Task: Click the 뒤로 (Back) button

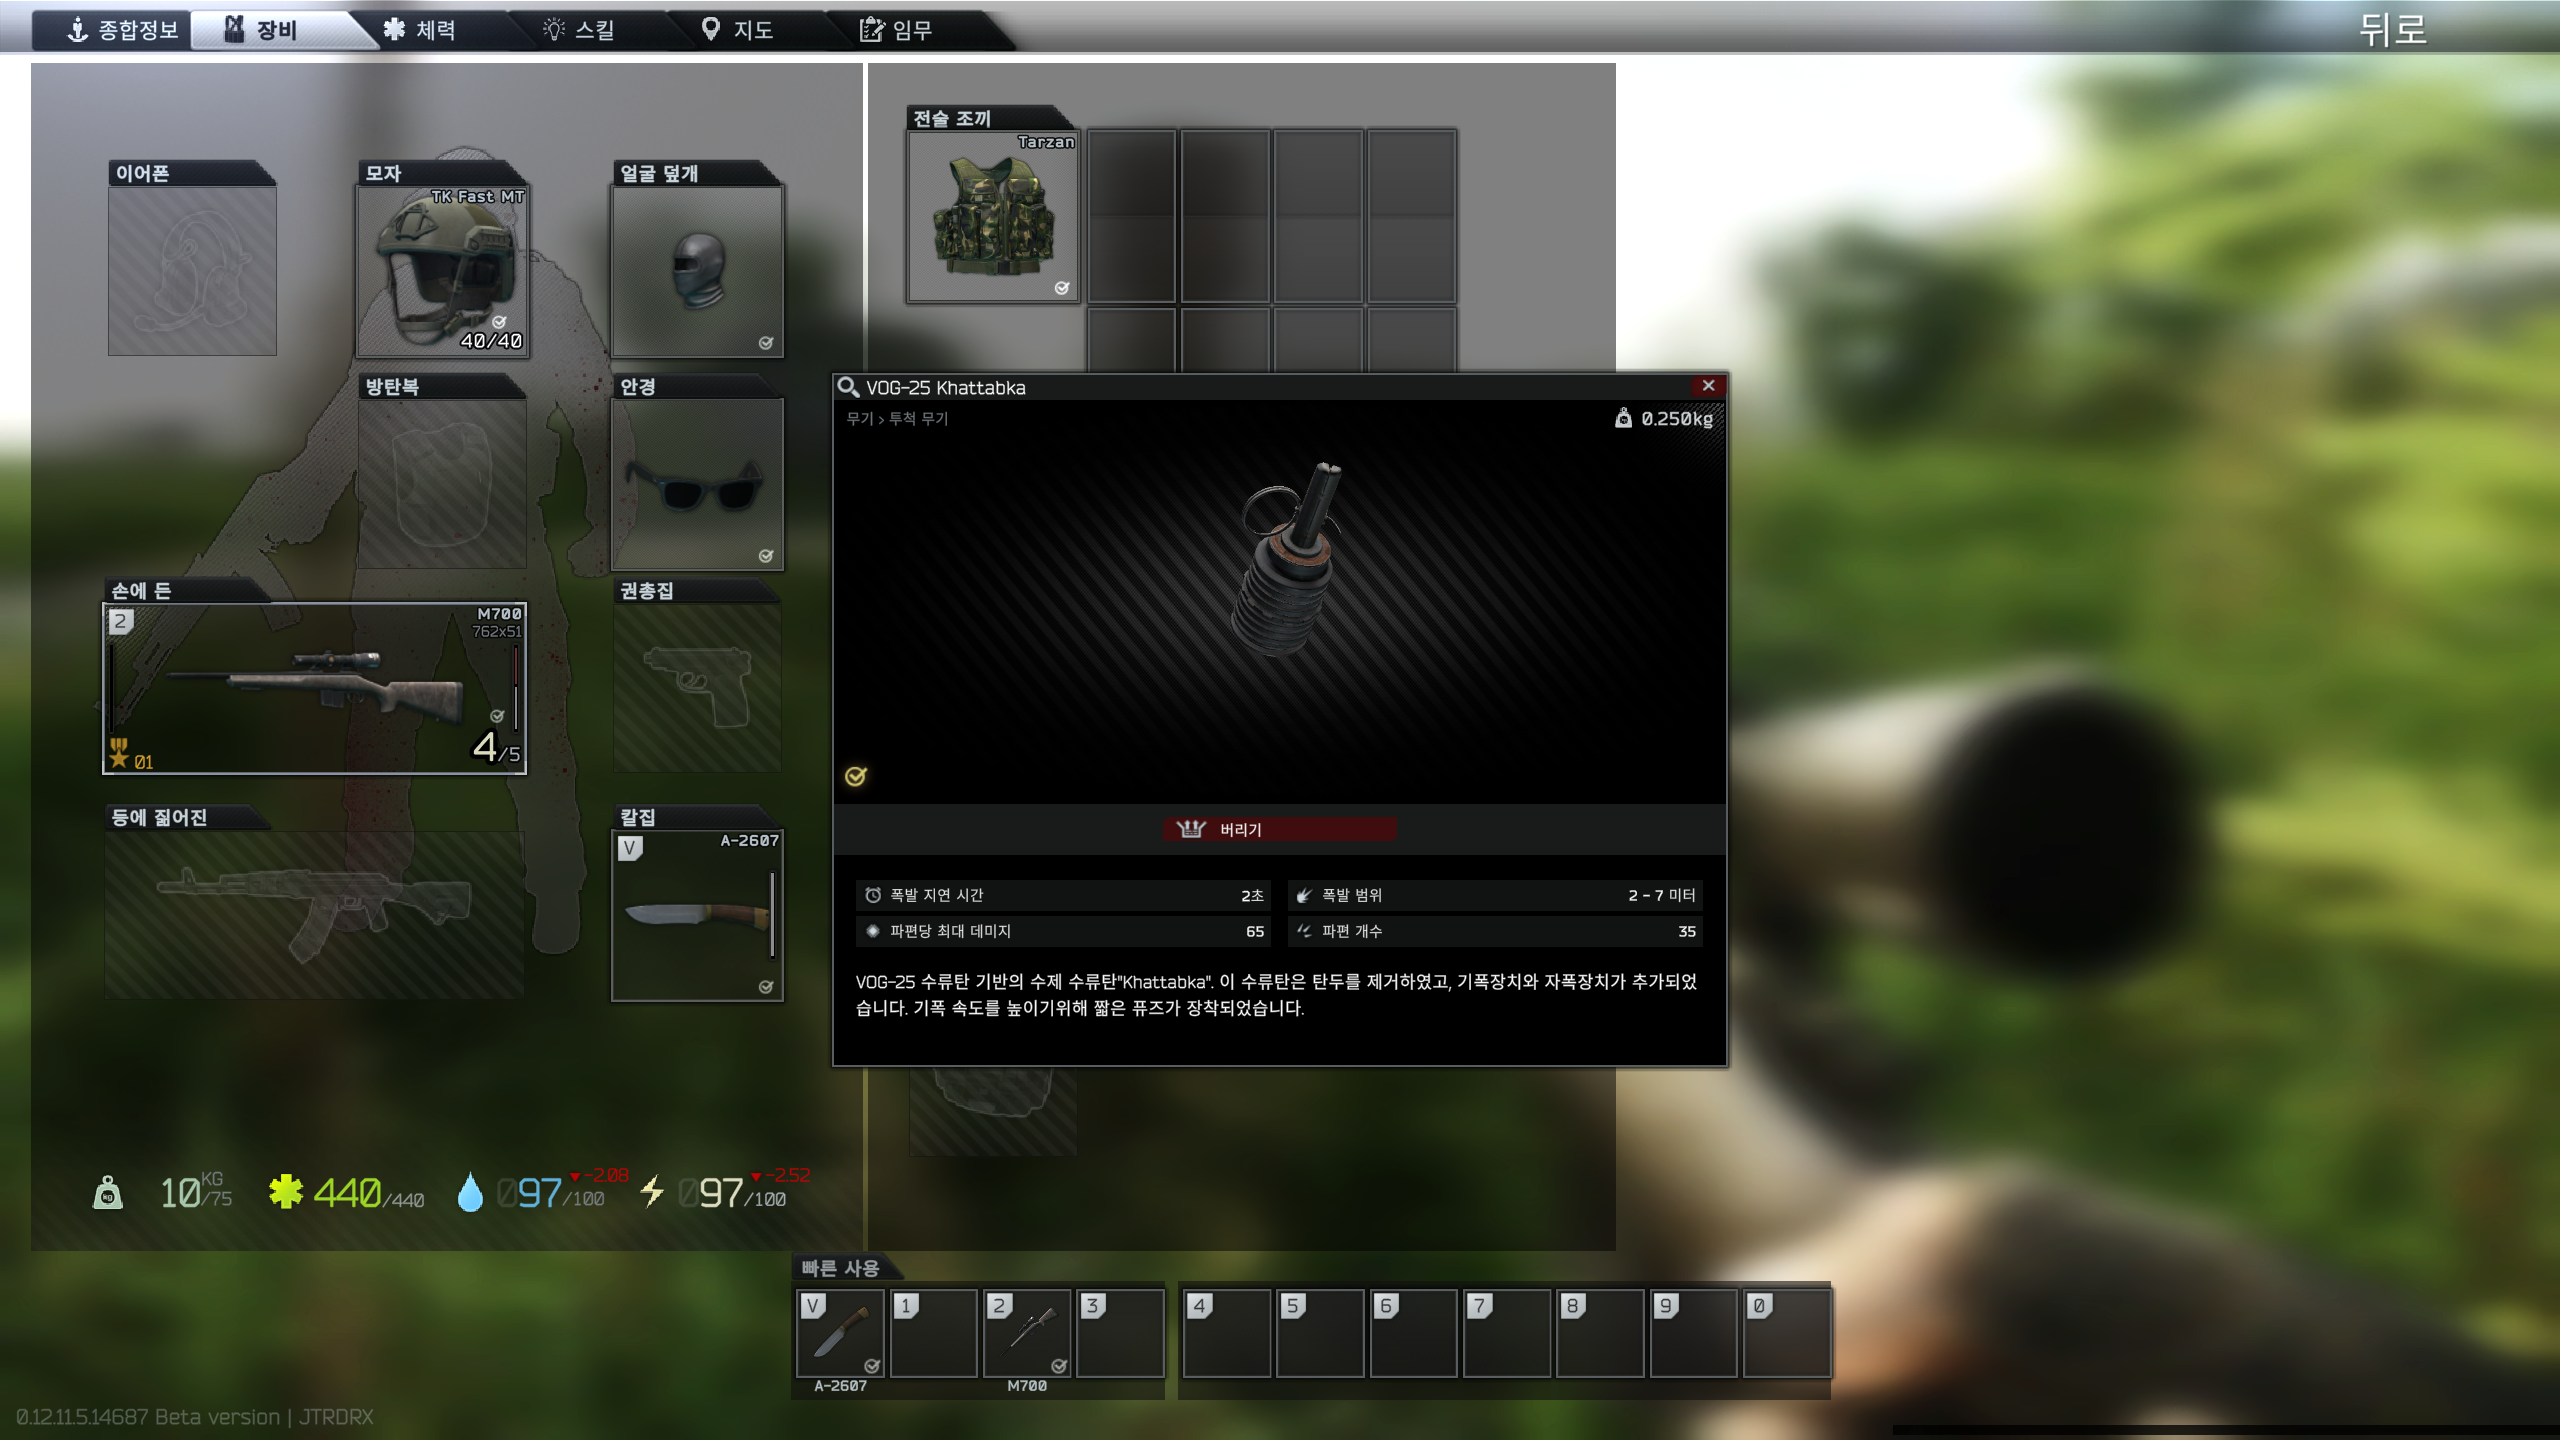Action: pos(2392,29)
